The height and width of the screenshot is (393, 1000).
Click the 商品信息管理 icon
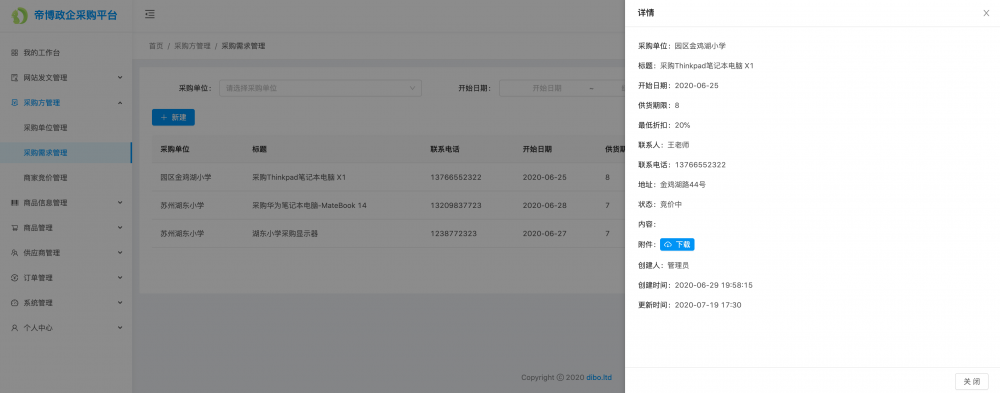point(15,203)
